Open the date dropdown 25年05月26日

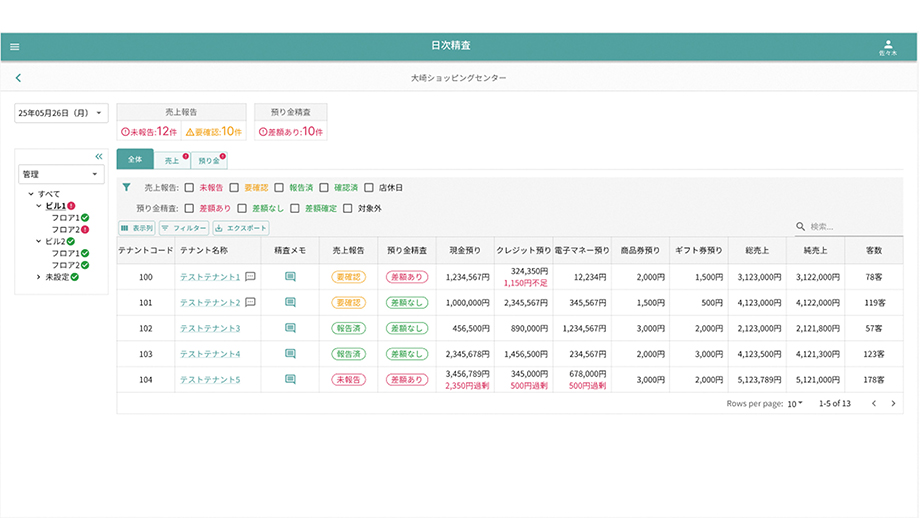point(61,113)
